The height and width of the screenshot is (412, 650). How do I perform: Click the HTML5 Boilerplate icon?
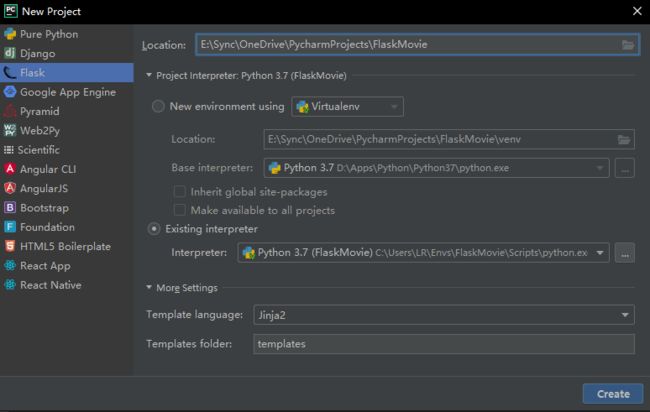10,246
